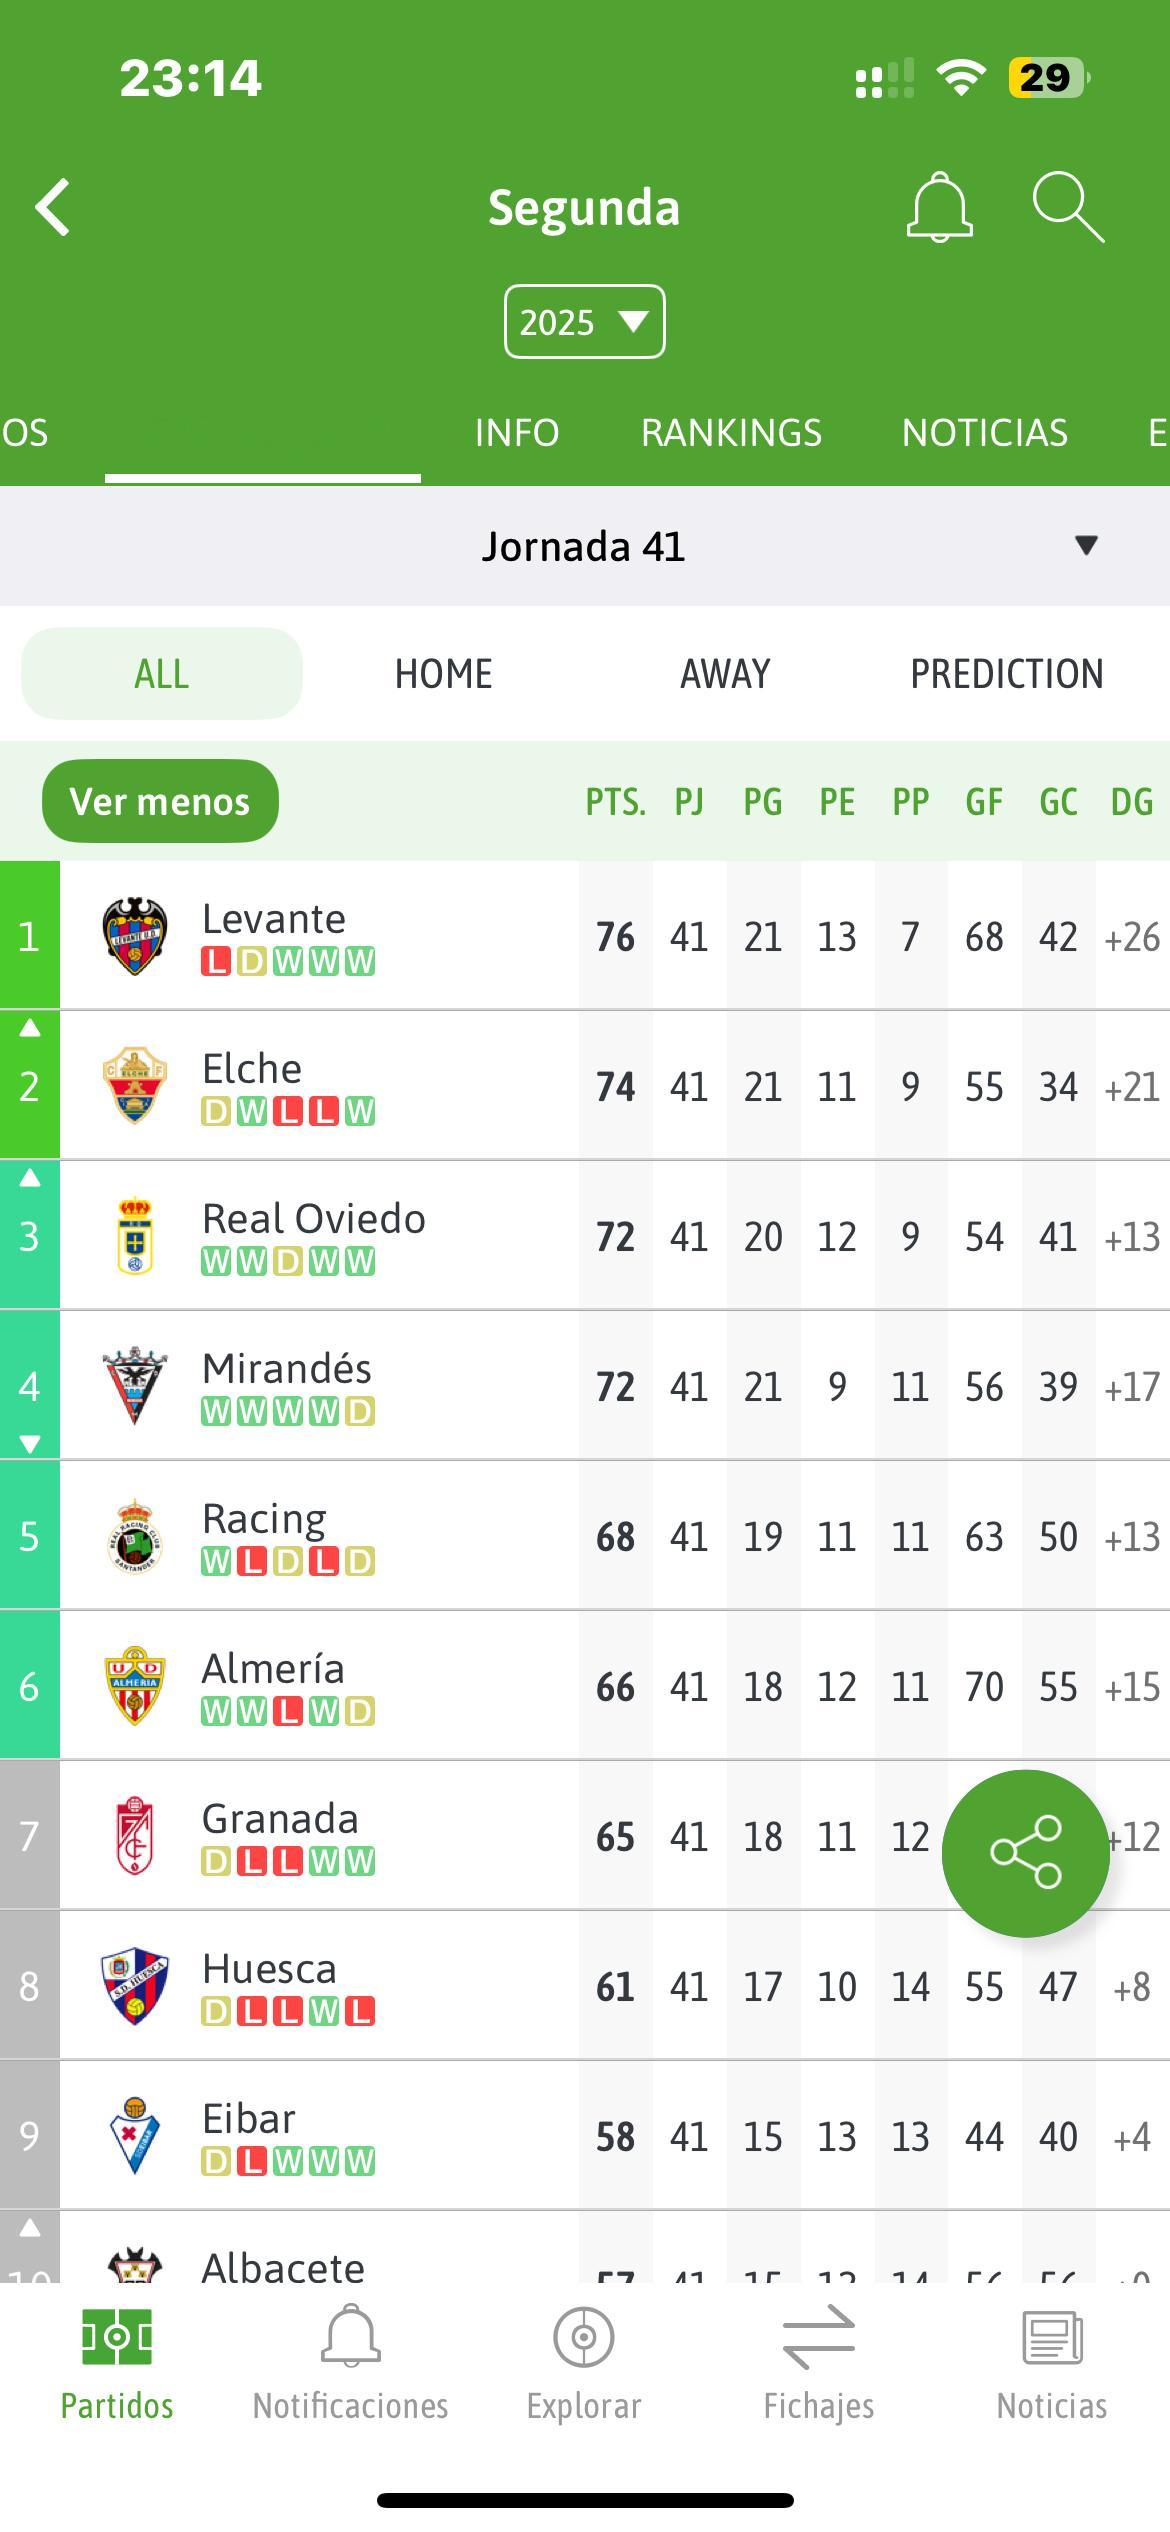
Task: Sort by the PTS. column header
Action: 615,802
